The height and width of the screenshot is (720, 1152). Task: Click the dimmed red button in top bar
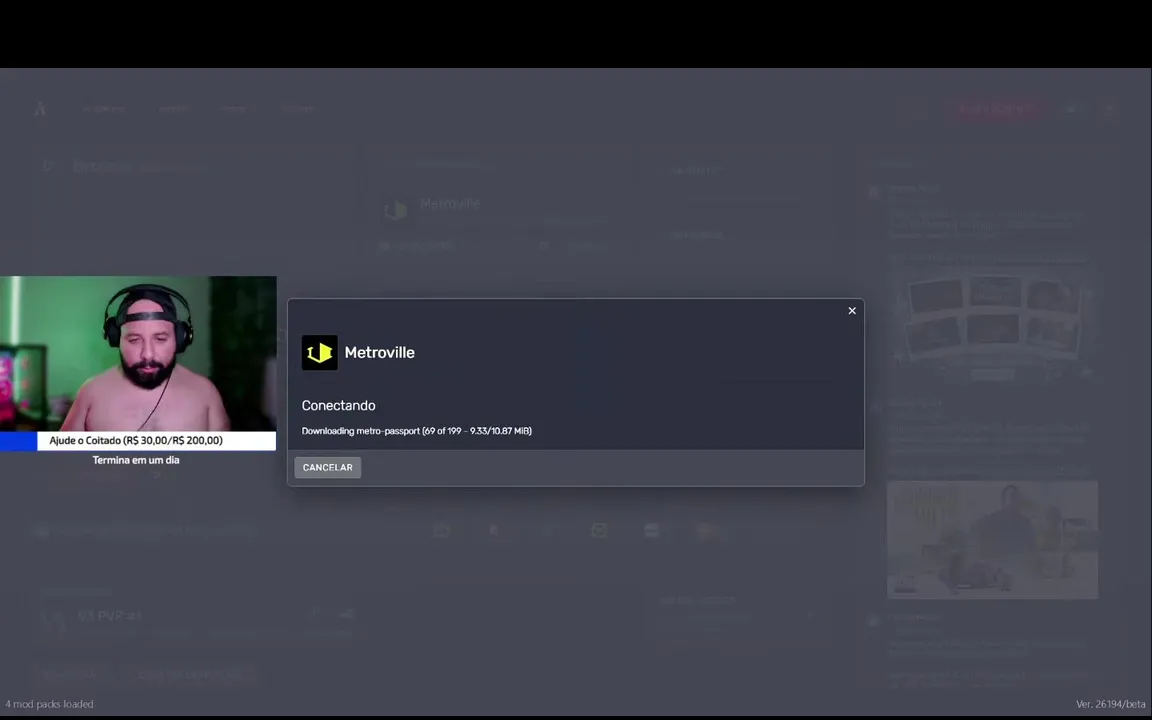(997, 109)
